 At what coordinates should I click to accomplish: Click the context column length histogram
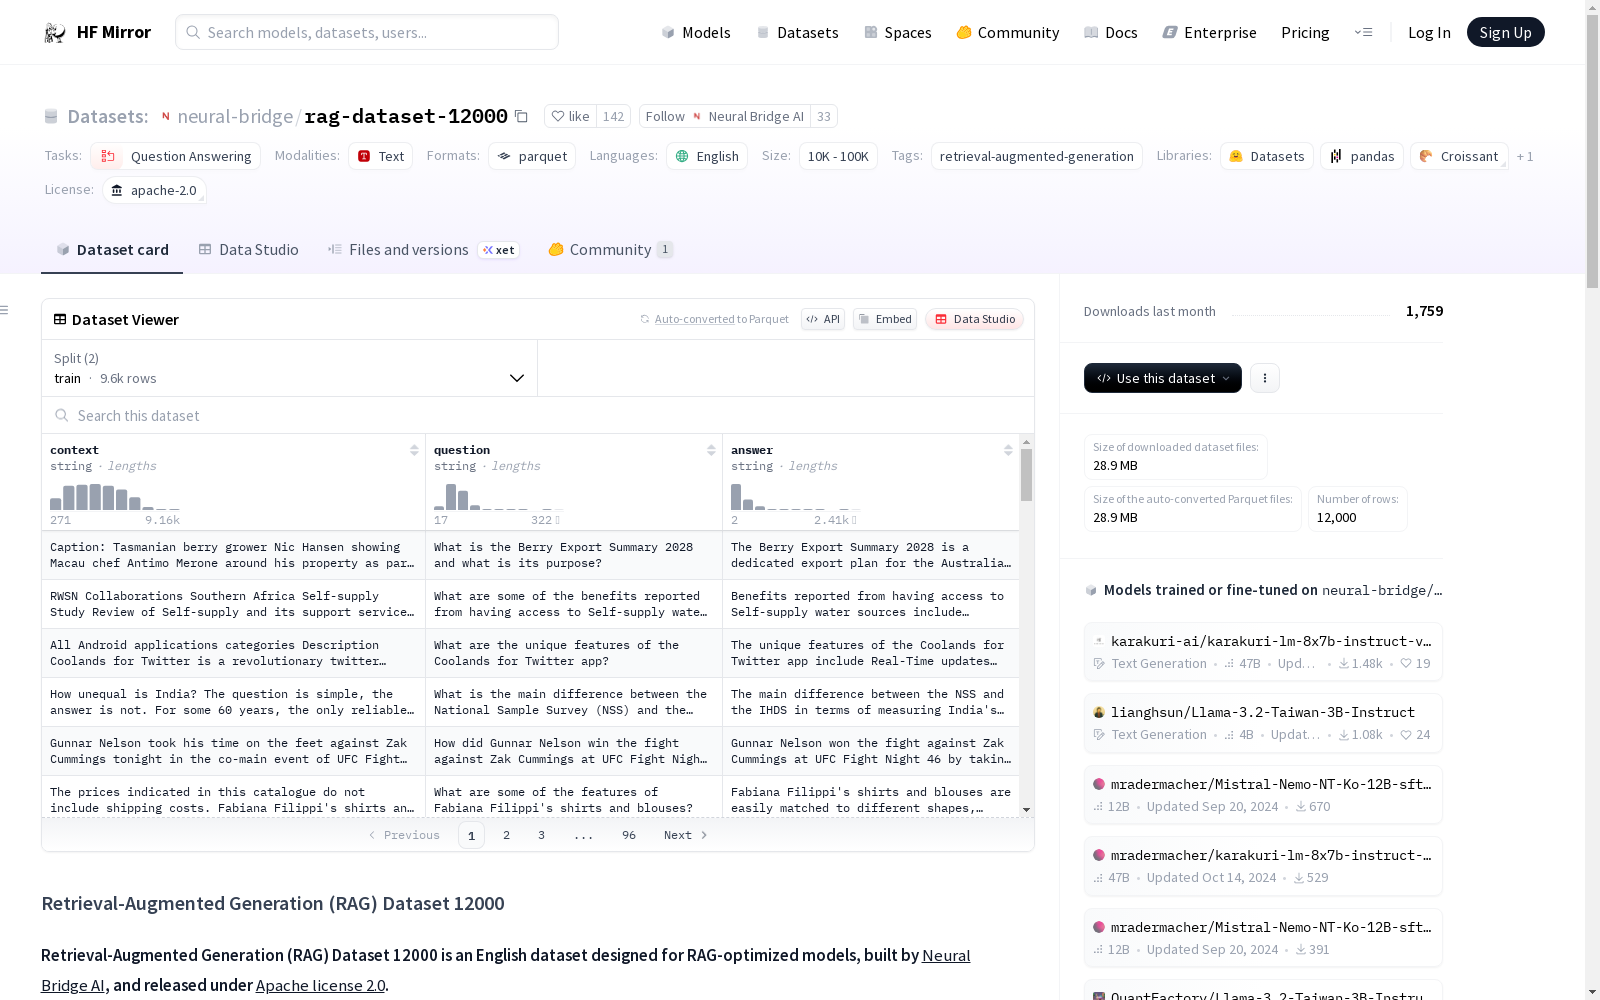point(115,497)
